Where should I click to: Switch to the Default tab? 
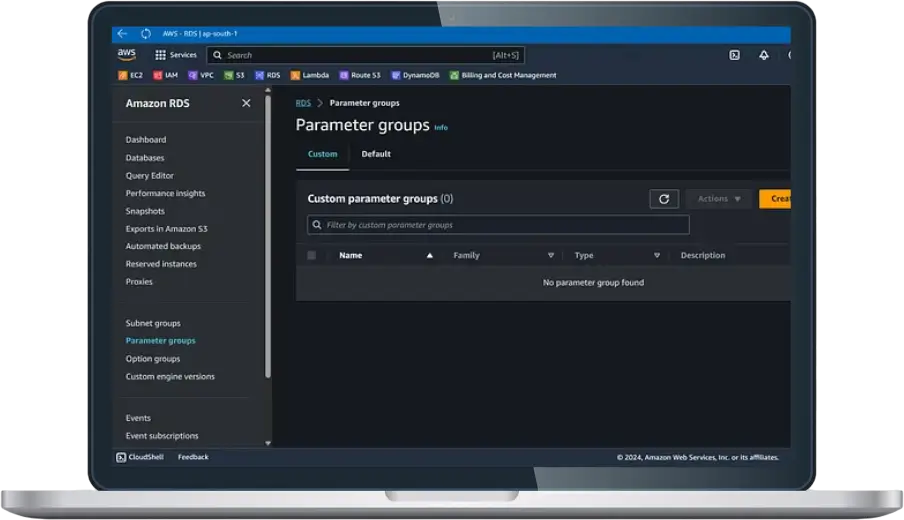point(376,155)
